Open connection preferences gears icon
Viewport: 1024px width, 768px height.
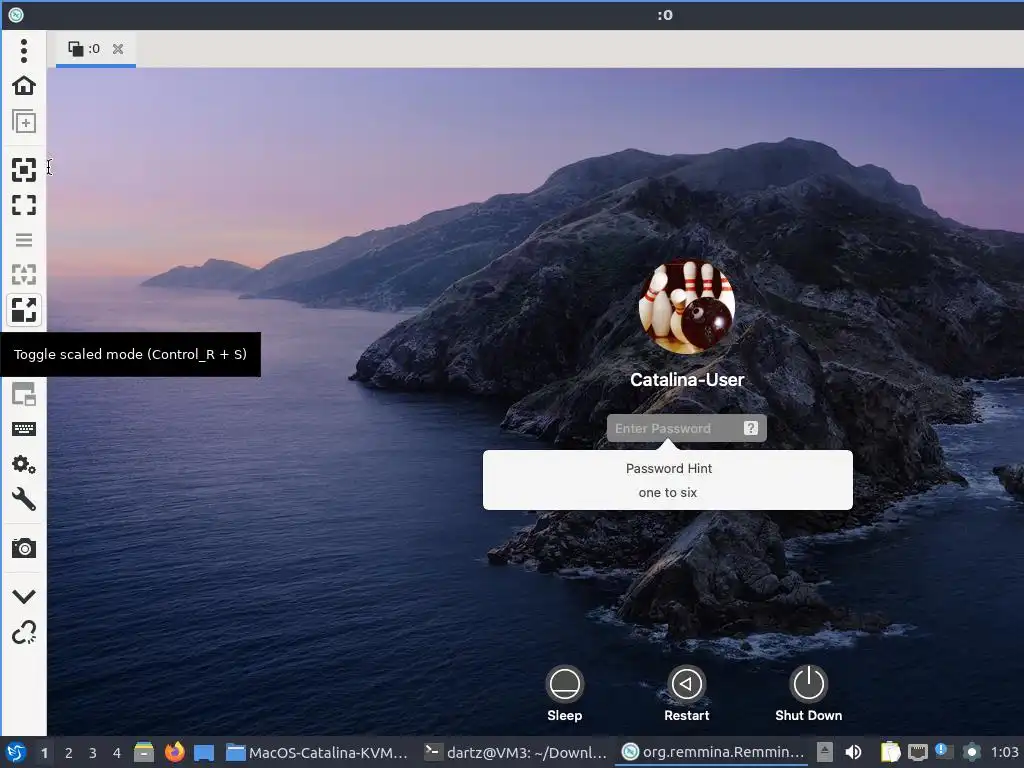point(24,464)
